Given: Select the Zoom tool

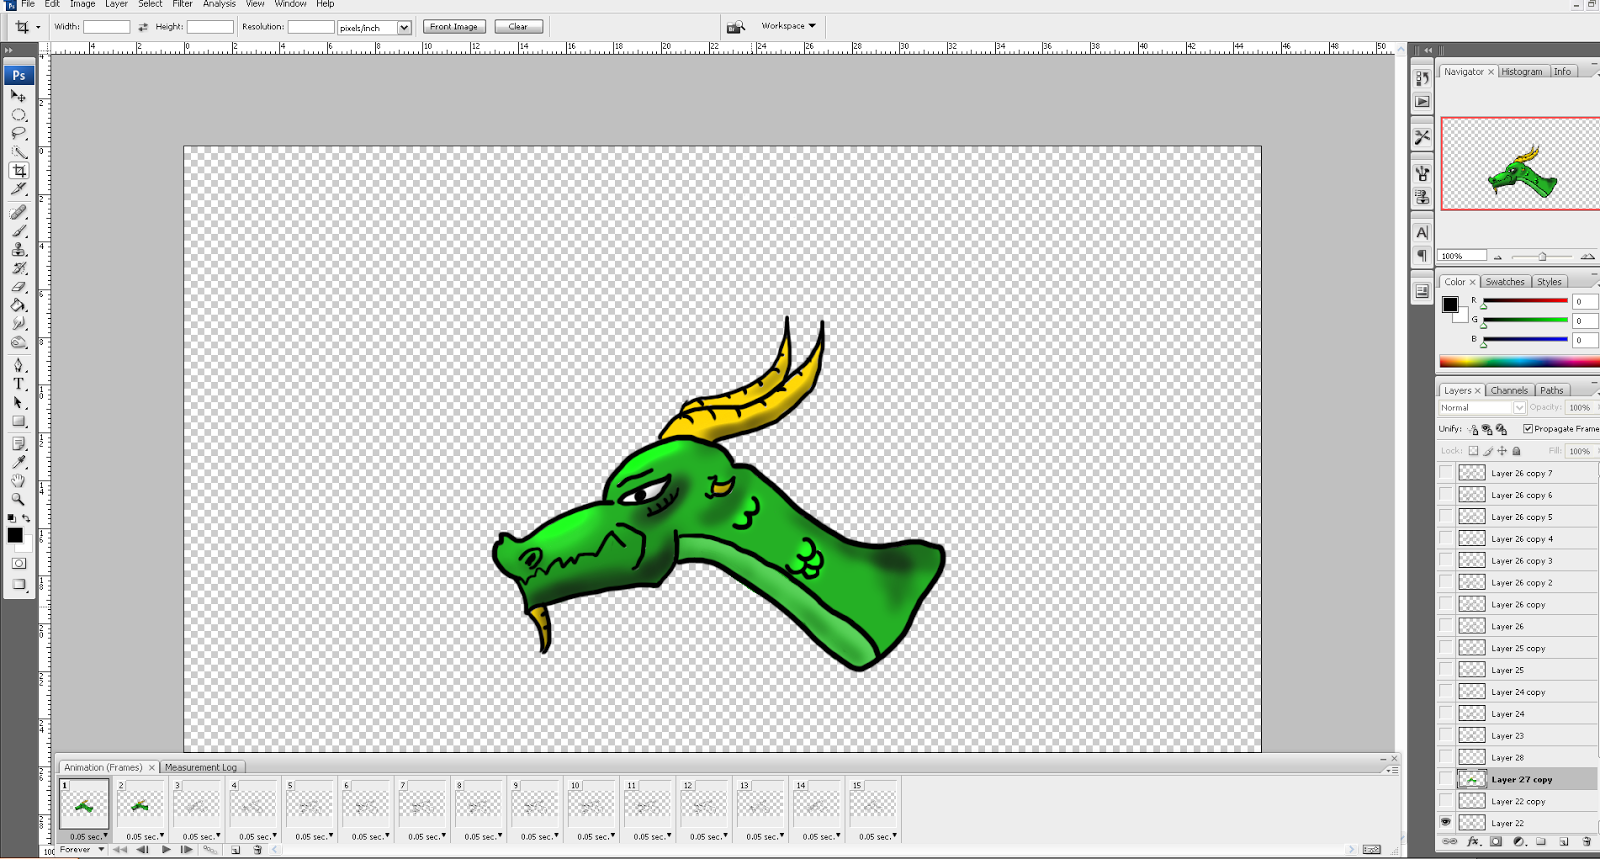Looking at the screenshot, I should (18, 499).
